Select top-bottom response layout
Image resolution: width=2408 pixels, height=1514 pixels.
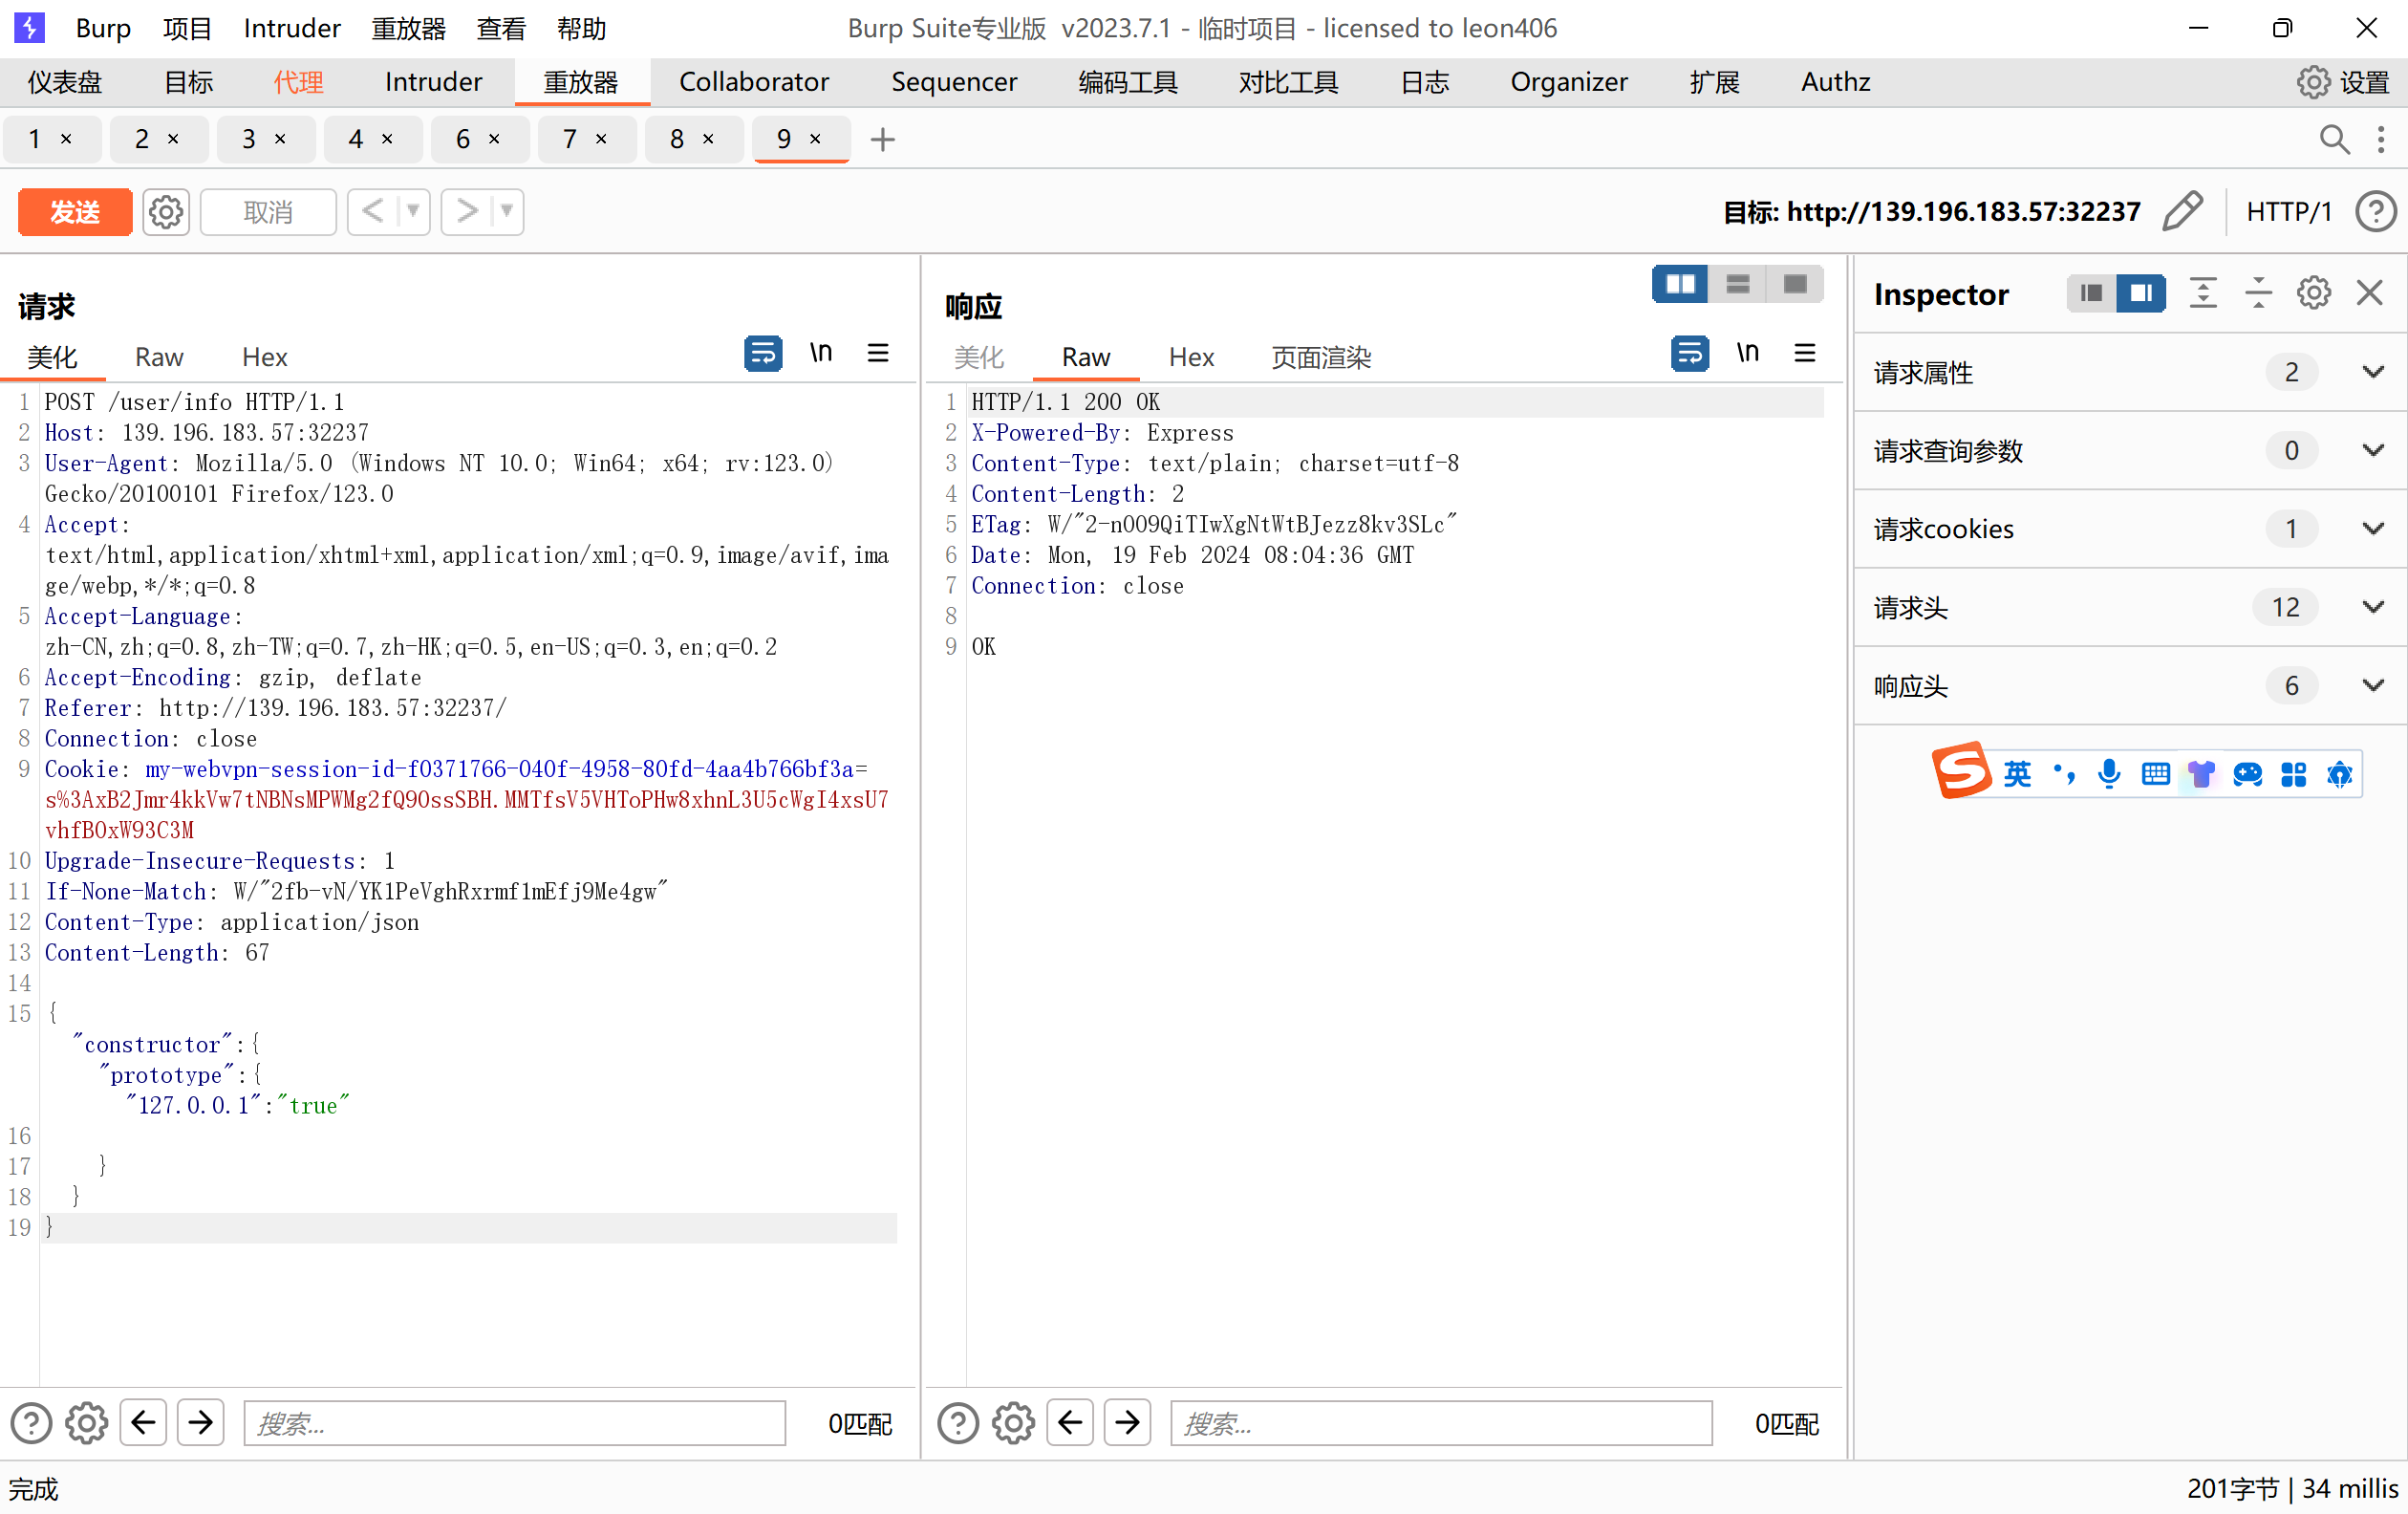[1737, 284]
